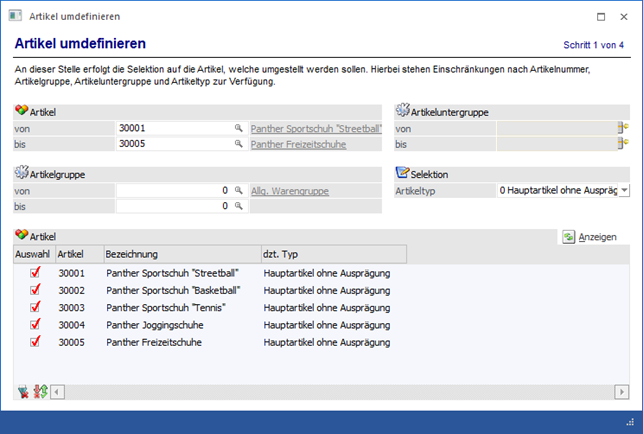Click search icon for Artikel bis field

[239, 144]
